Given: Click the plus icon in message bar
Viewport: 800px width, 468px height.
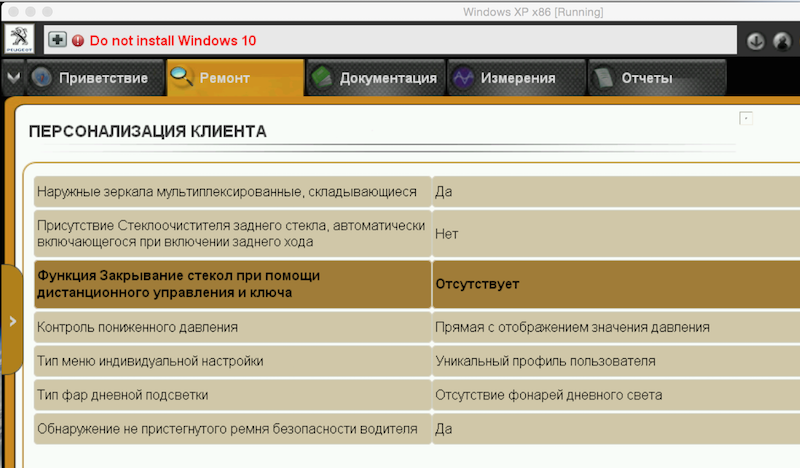Looking at the screenshot, I should click(x=58, y=39).
